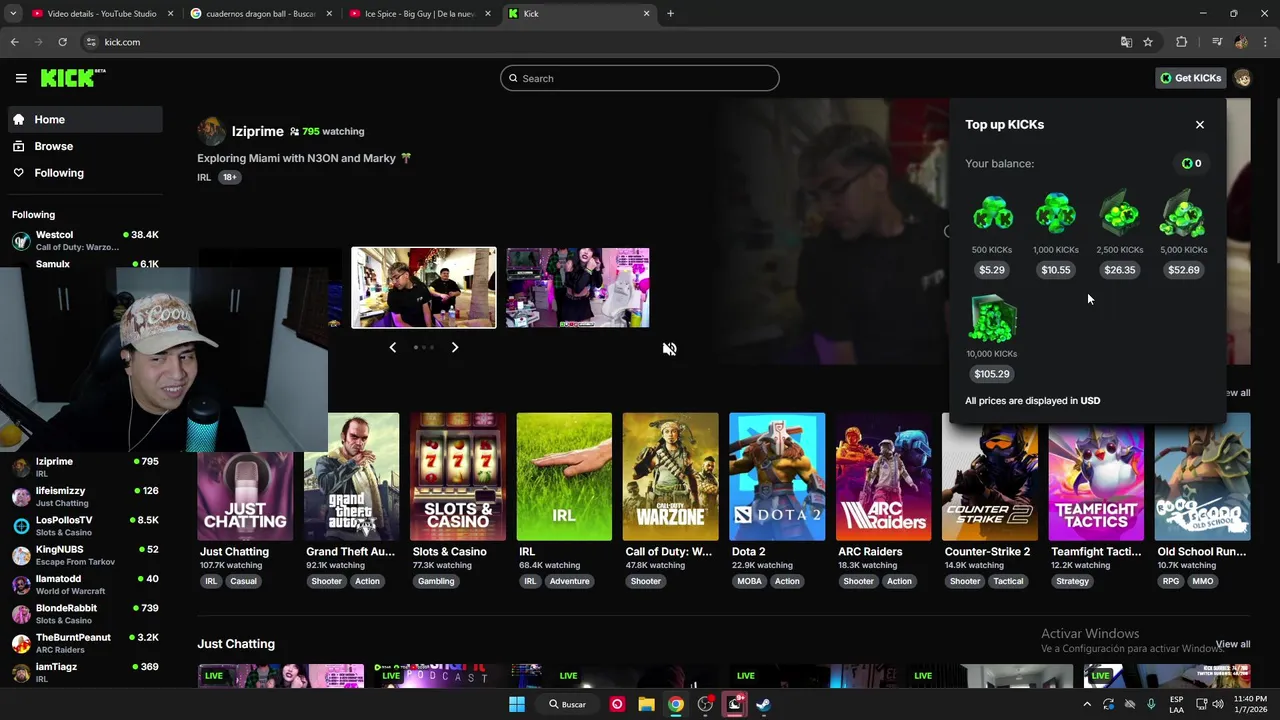Click the Strategy tag under Teamfight Tactics
This screenshot has height=720, width=1280.
click(x=1072, y=581)
